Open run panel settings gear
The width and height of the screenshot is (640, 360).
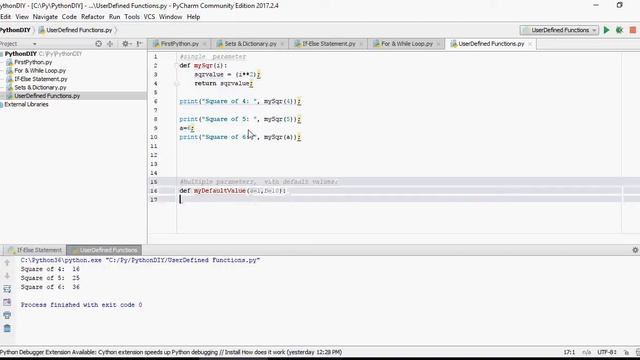[635, 250]
